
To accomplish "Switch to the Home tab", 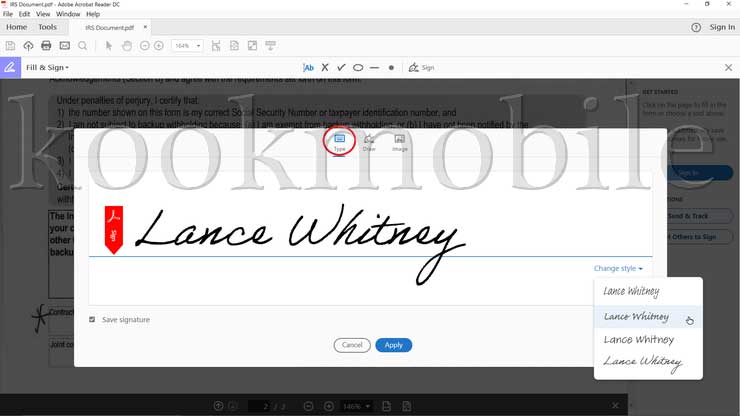I will (x=17, y=27).
